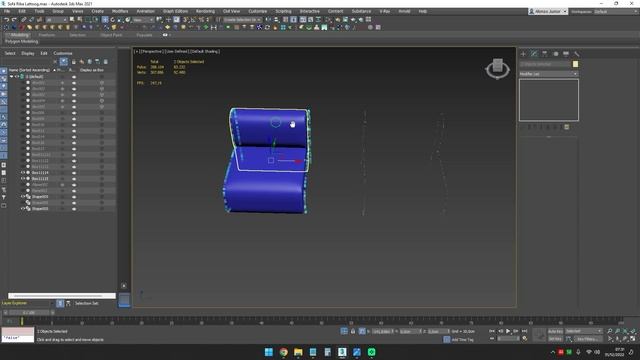Viewport: 640px width, 360px height.
Task: Toggle visibility eye of Box11115
Action: (x=23, y=178)
